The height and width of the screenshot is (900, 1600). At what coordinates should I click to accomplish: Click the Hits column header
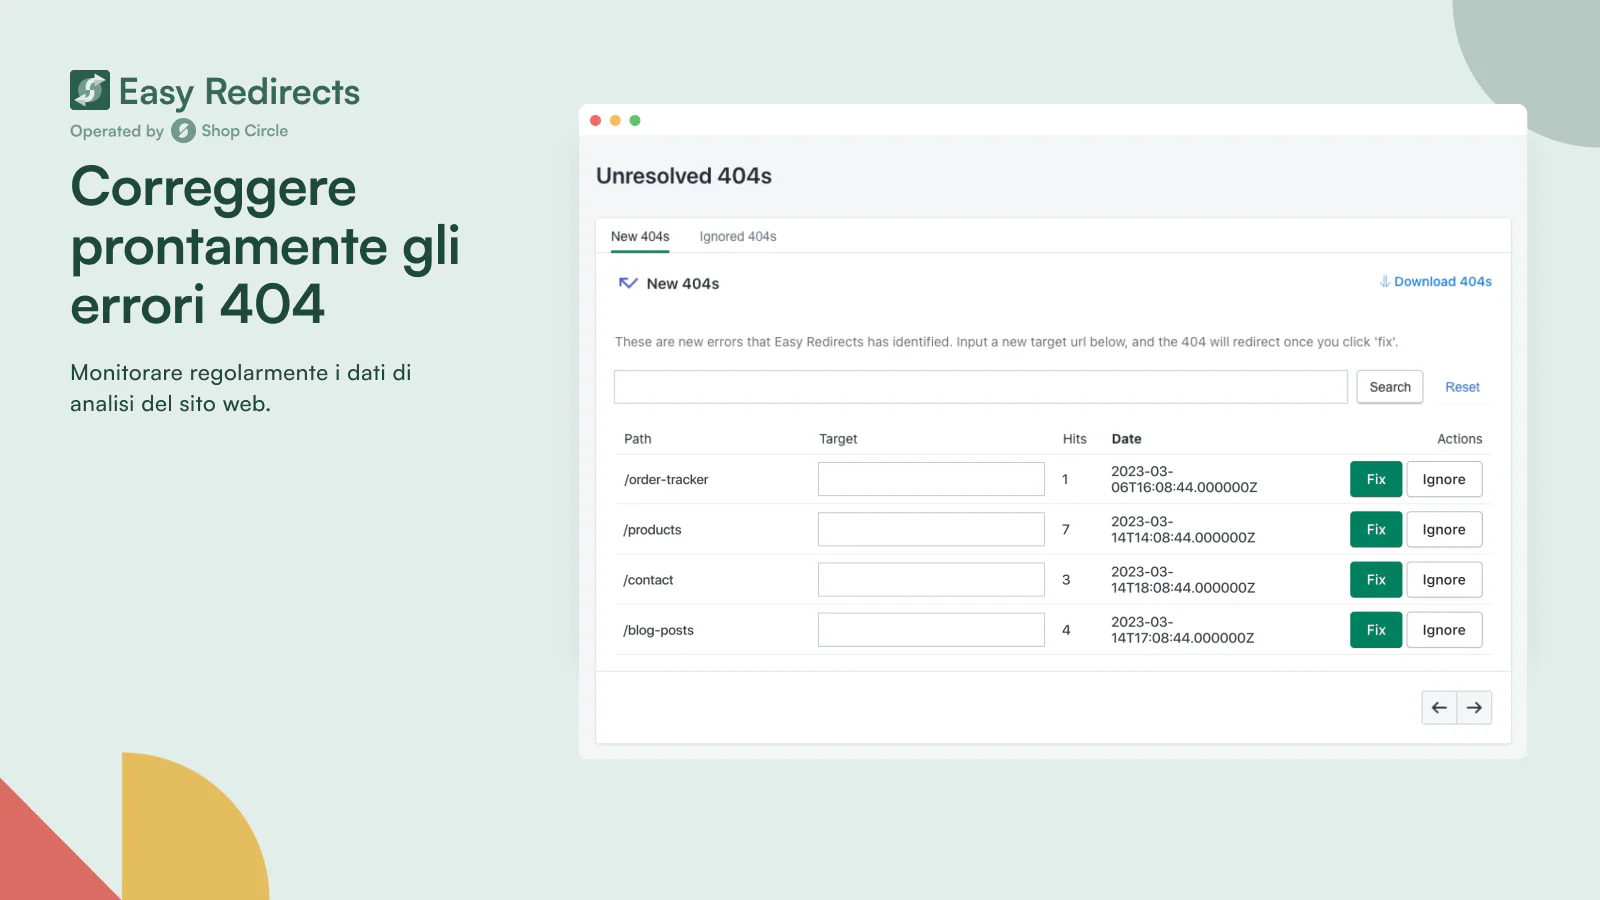click(x=1074, y=439)
